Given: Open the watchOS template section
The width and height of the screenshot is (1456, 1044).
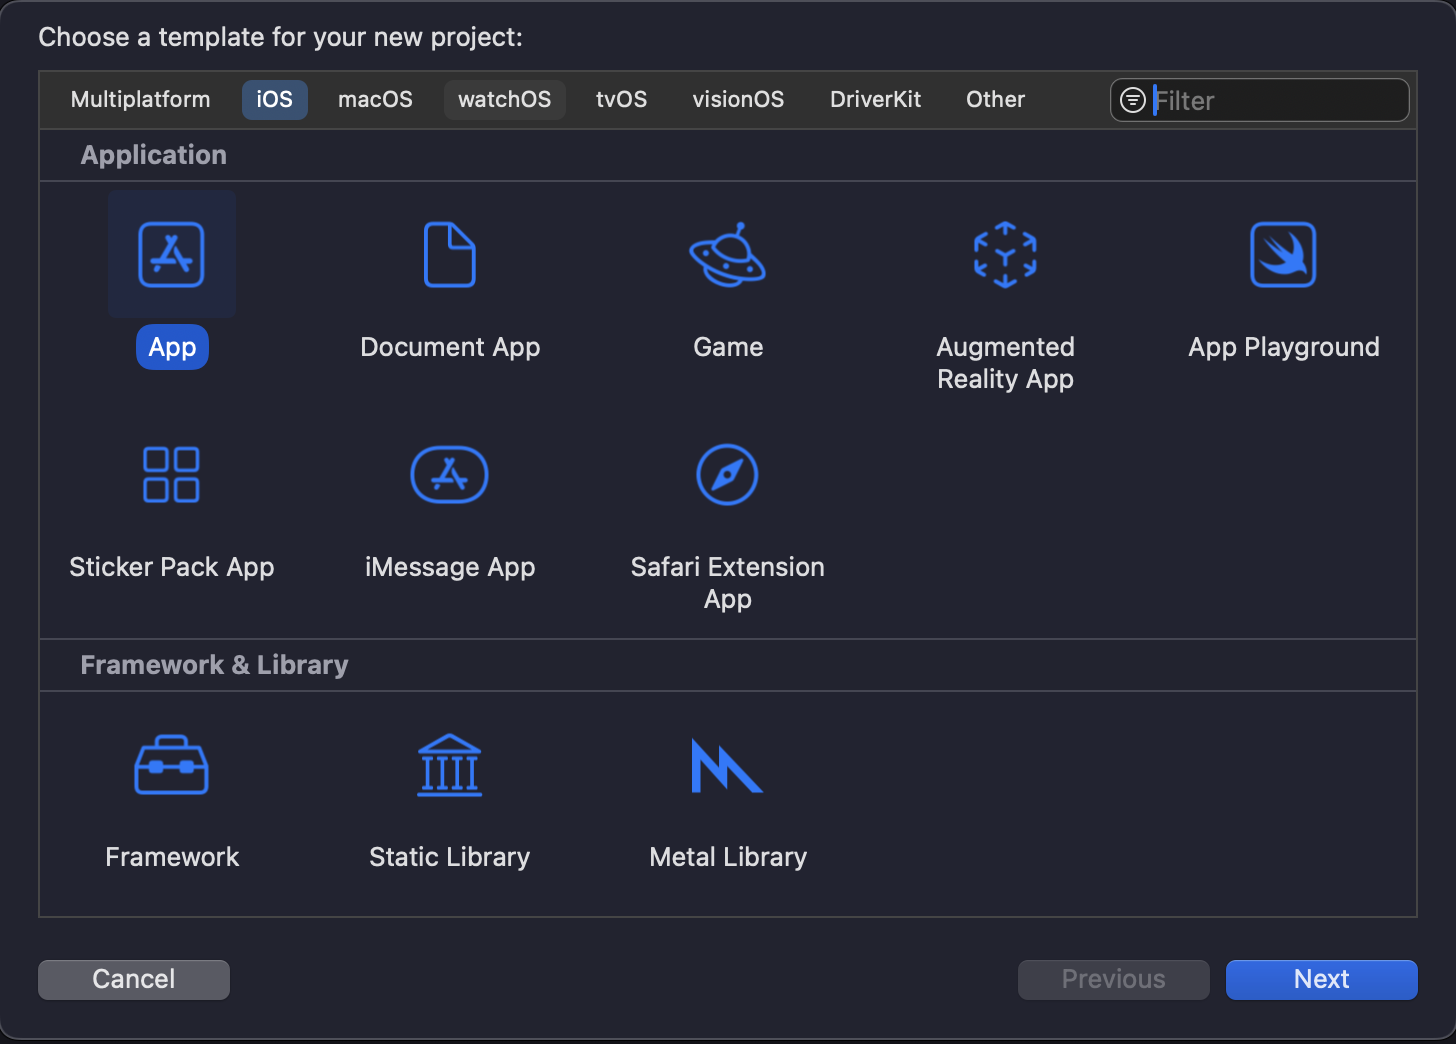Looking at the screenshot, I should pos(504,100).
